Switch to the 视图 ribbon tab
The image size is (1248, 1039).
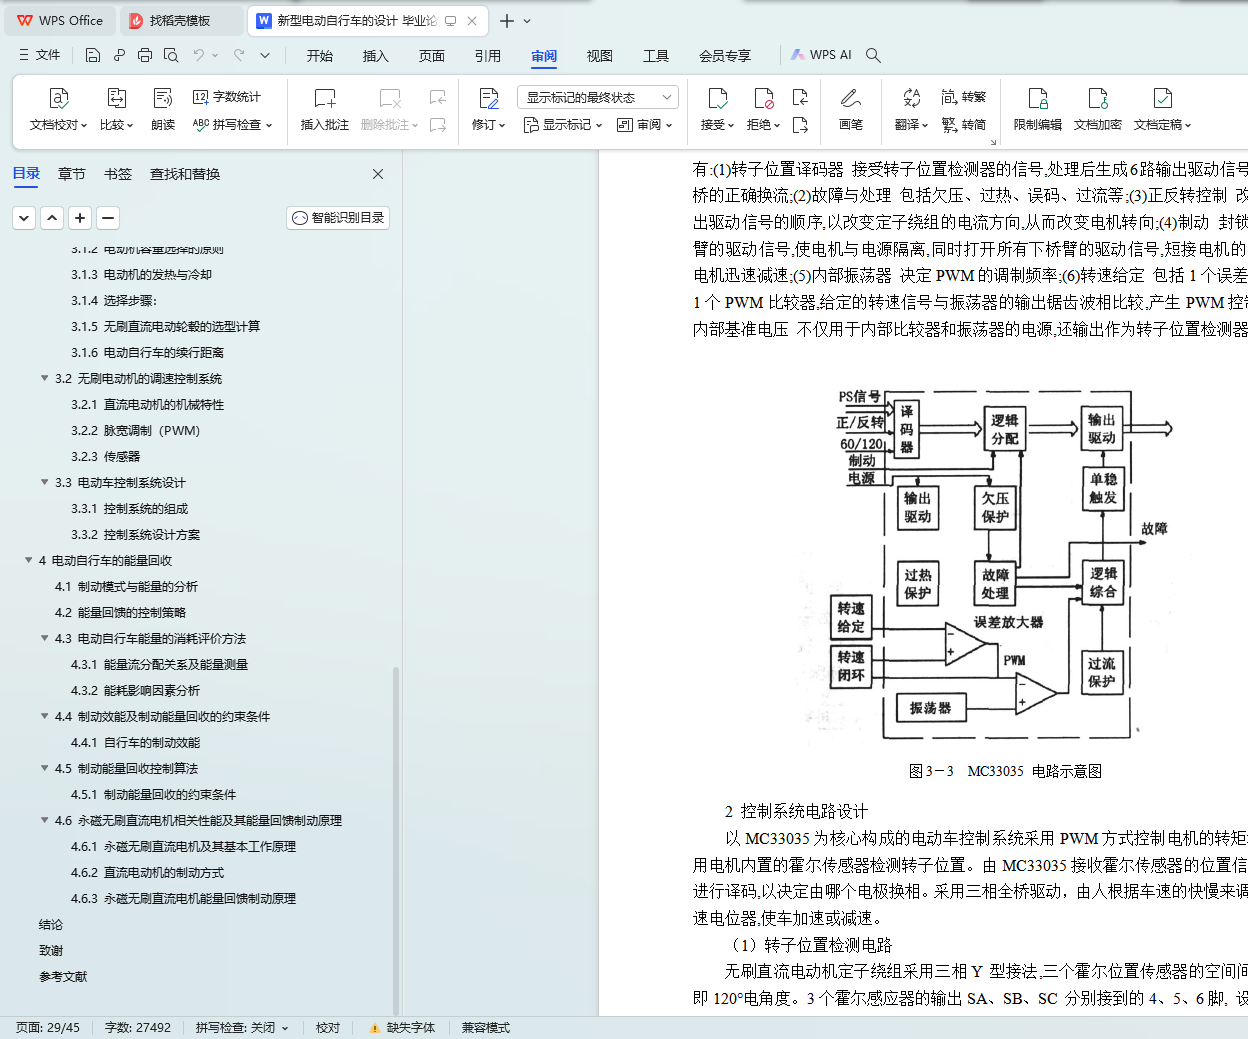[x=600, y=56]
